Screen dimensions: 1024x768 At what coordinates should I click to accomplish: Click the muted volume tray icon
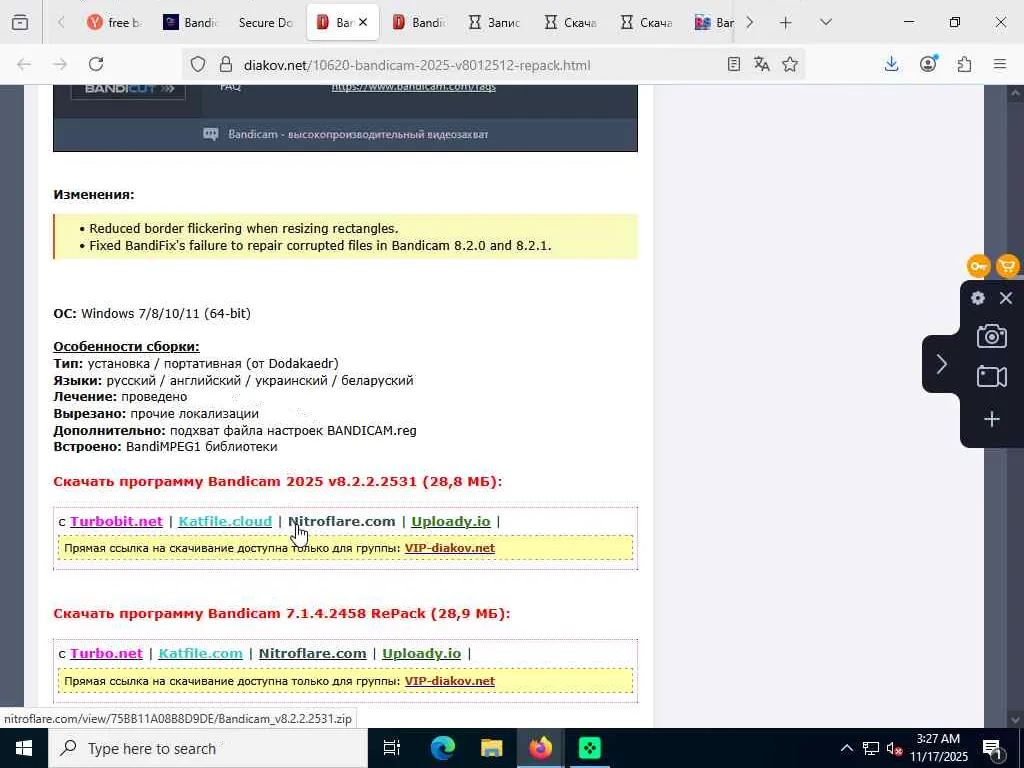click(893, 748)
